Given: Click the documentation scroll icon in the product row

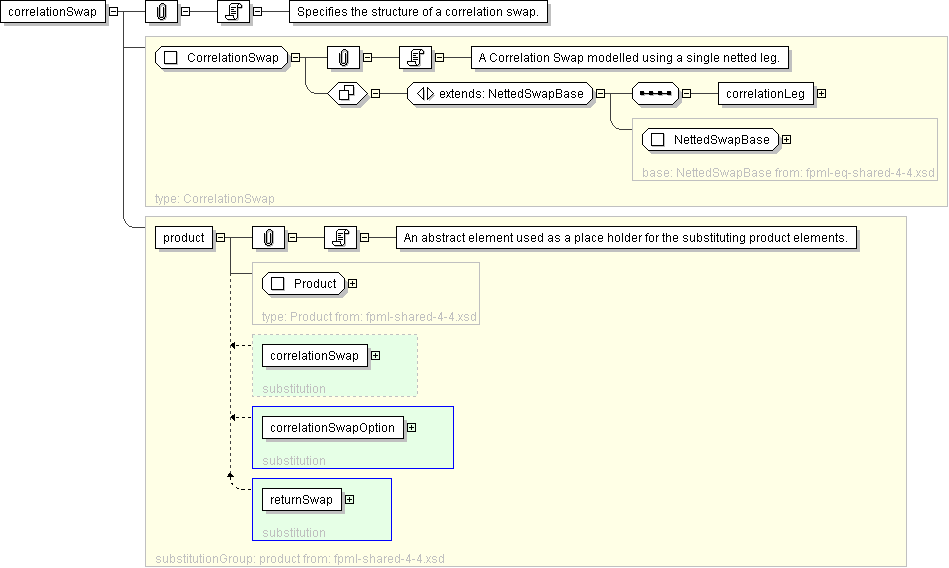Looking at the screenshot, I should pos(340,238).
